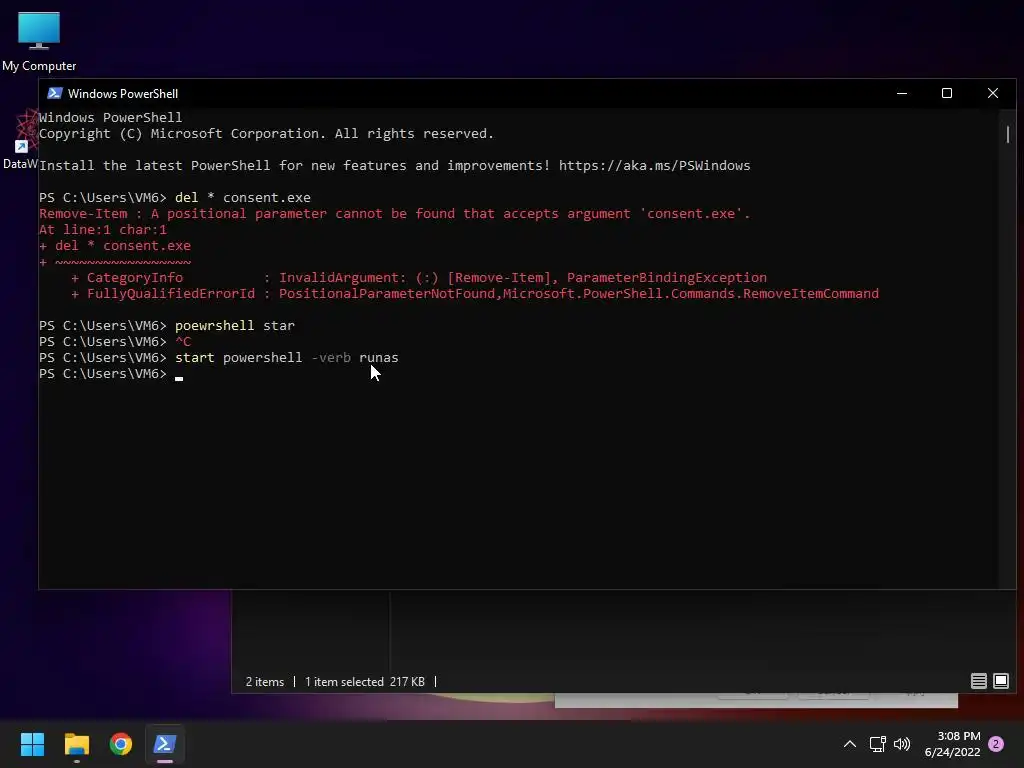Launch Google Chrome from the taskbar
1024x768 pixels.
[x=121, y=744]
